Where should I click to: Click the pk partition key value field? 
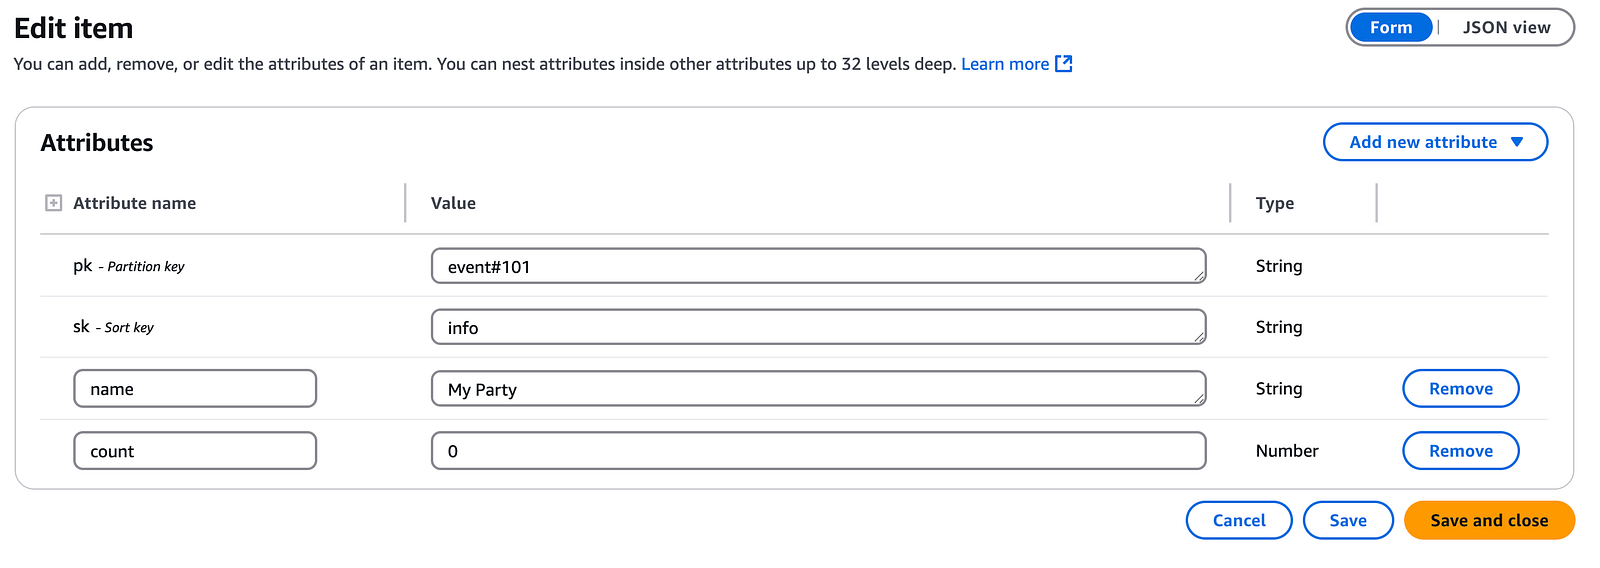(x=818, y=266)
